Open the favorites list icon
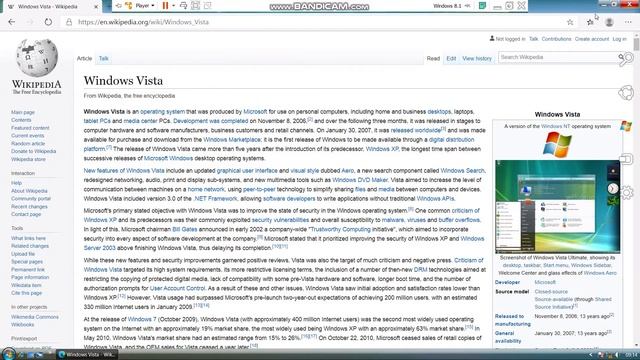Viewport: 640px width, 360px height. tap(590, 22)
